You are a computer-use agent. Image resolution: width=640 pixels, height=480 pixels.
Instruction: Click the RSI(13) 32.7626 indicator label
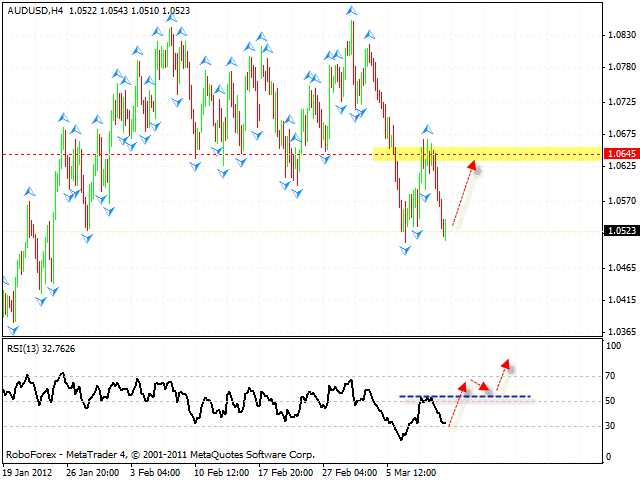tap(41, 349)
